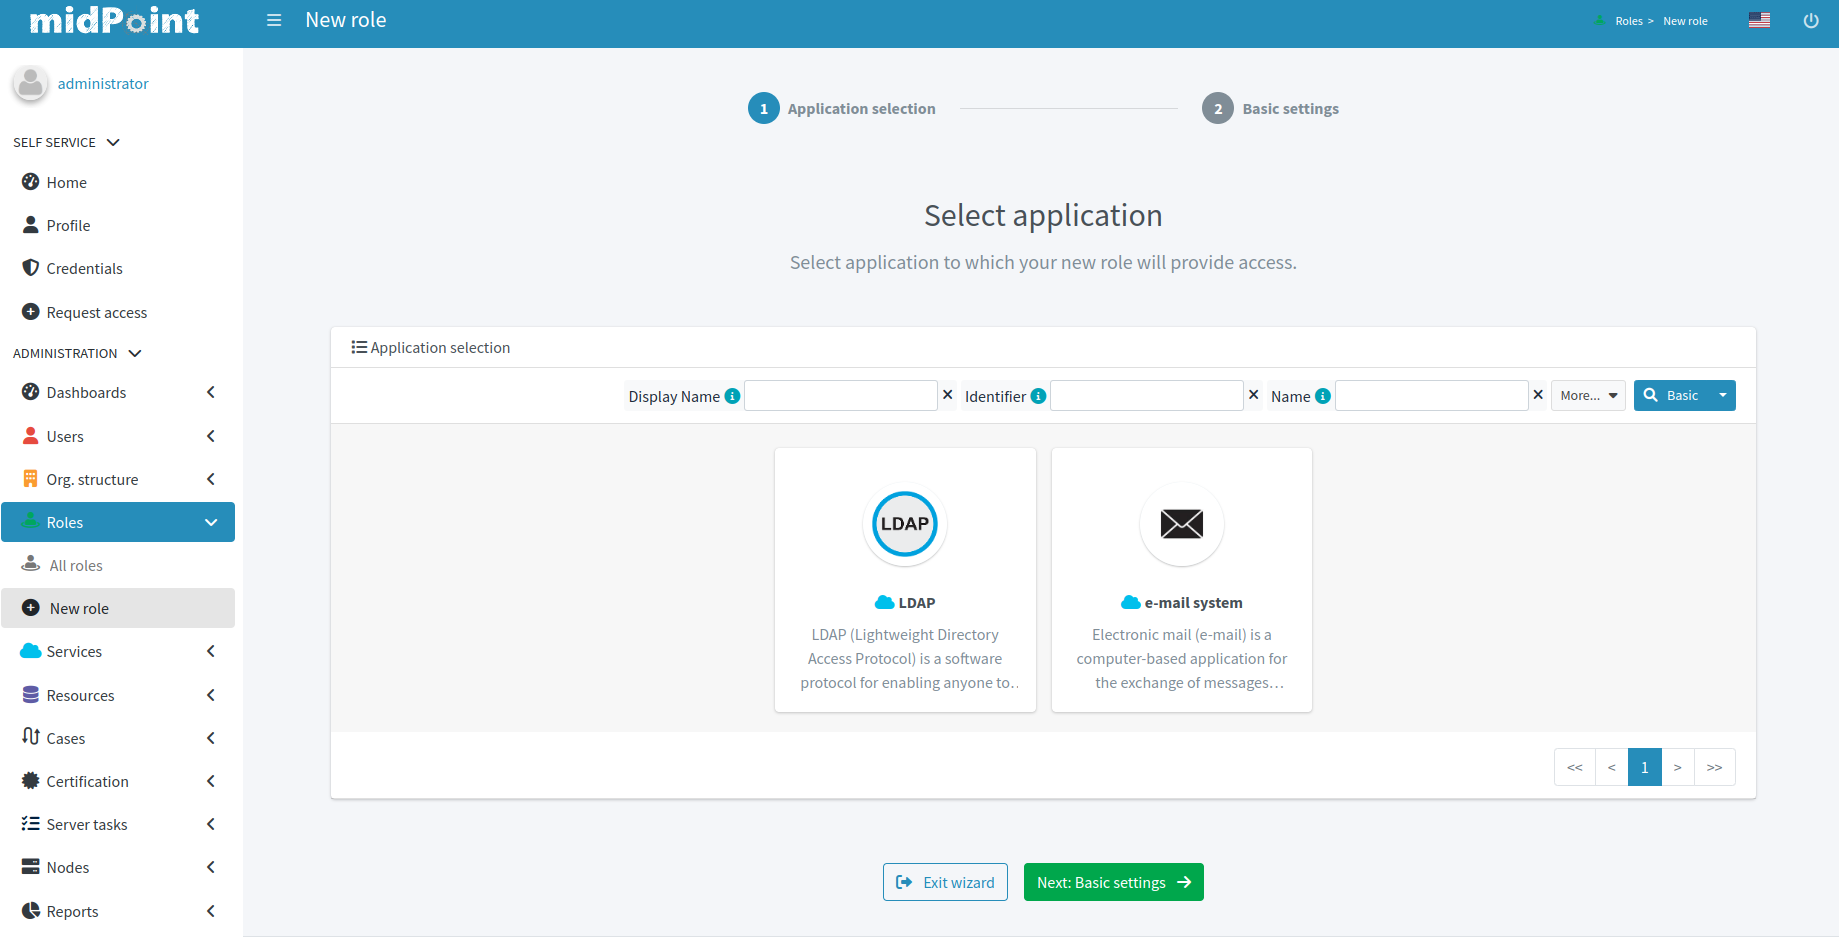The image size is (1839, 940).
Task: Open the Basic search mode dropdown
Action: (1722, 395)
